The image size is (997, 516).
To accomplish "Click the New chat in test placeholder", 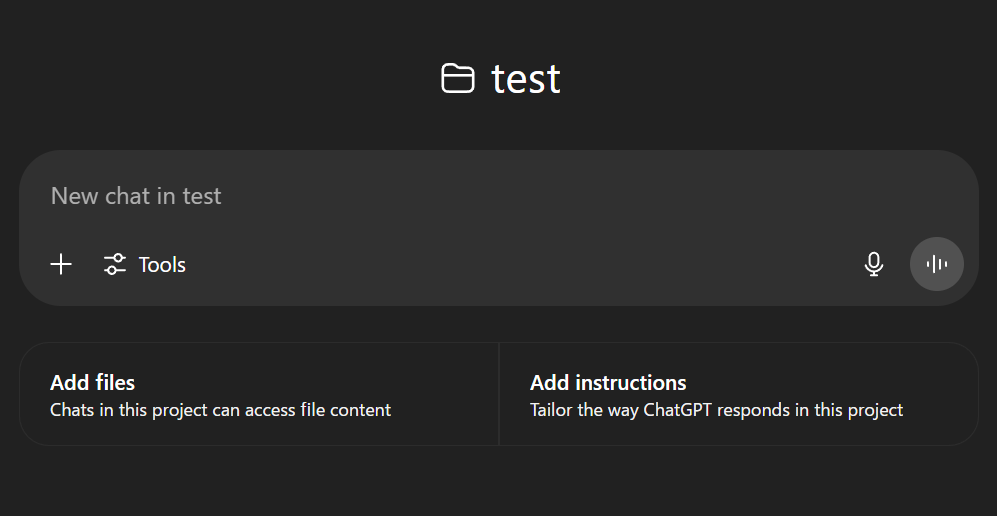I will point(136,196).
